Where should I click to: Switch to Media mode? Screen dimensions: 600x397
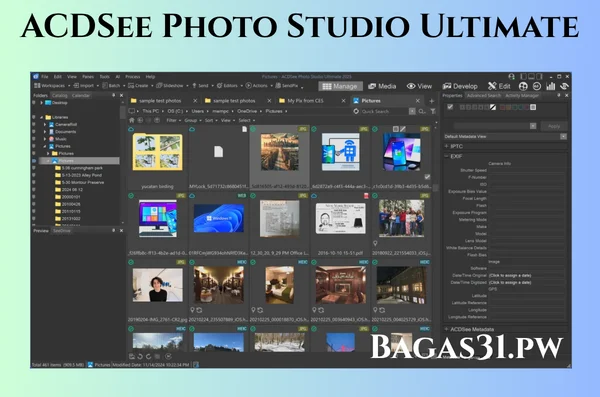click(x=382, y=86)
